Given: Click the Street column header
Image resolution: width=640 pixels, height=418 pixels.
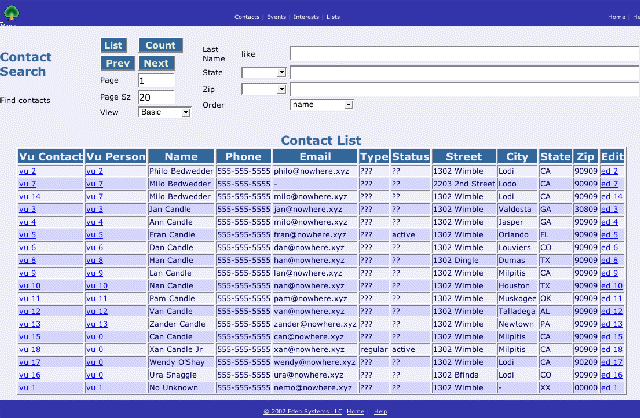Looking at the screenshot, I should point(464,156).
